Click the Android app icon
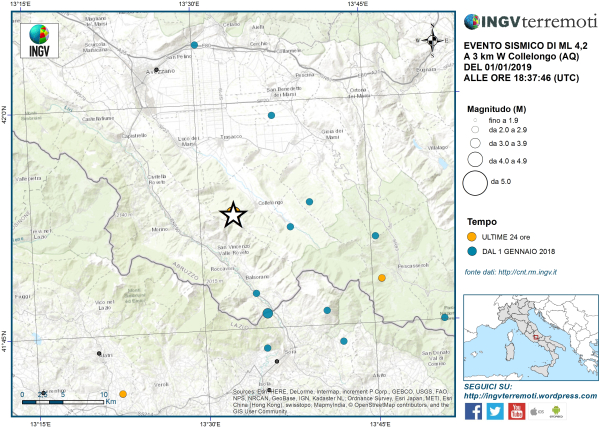Screen dimensions: 604x427 pyautogui.click(x=556, y=412)
